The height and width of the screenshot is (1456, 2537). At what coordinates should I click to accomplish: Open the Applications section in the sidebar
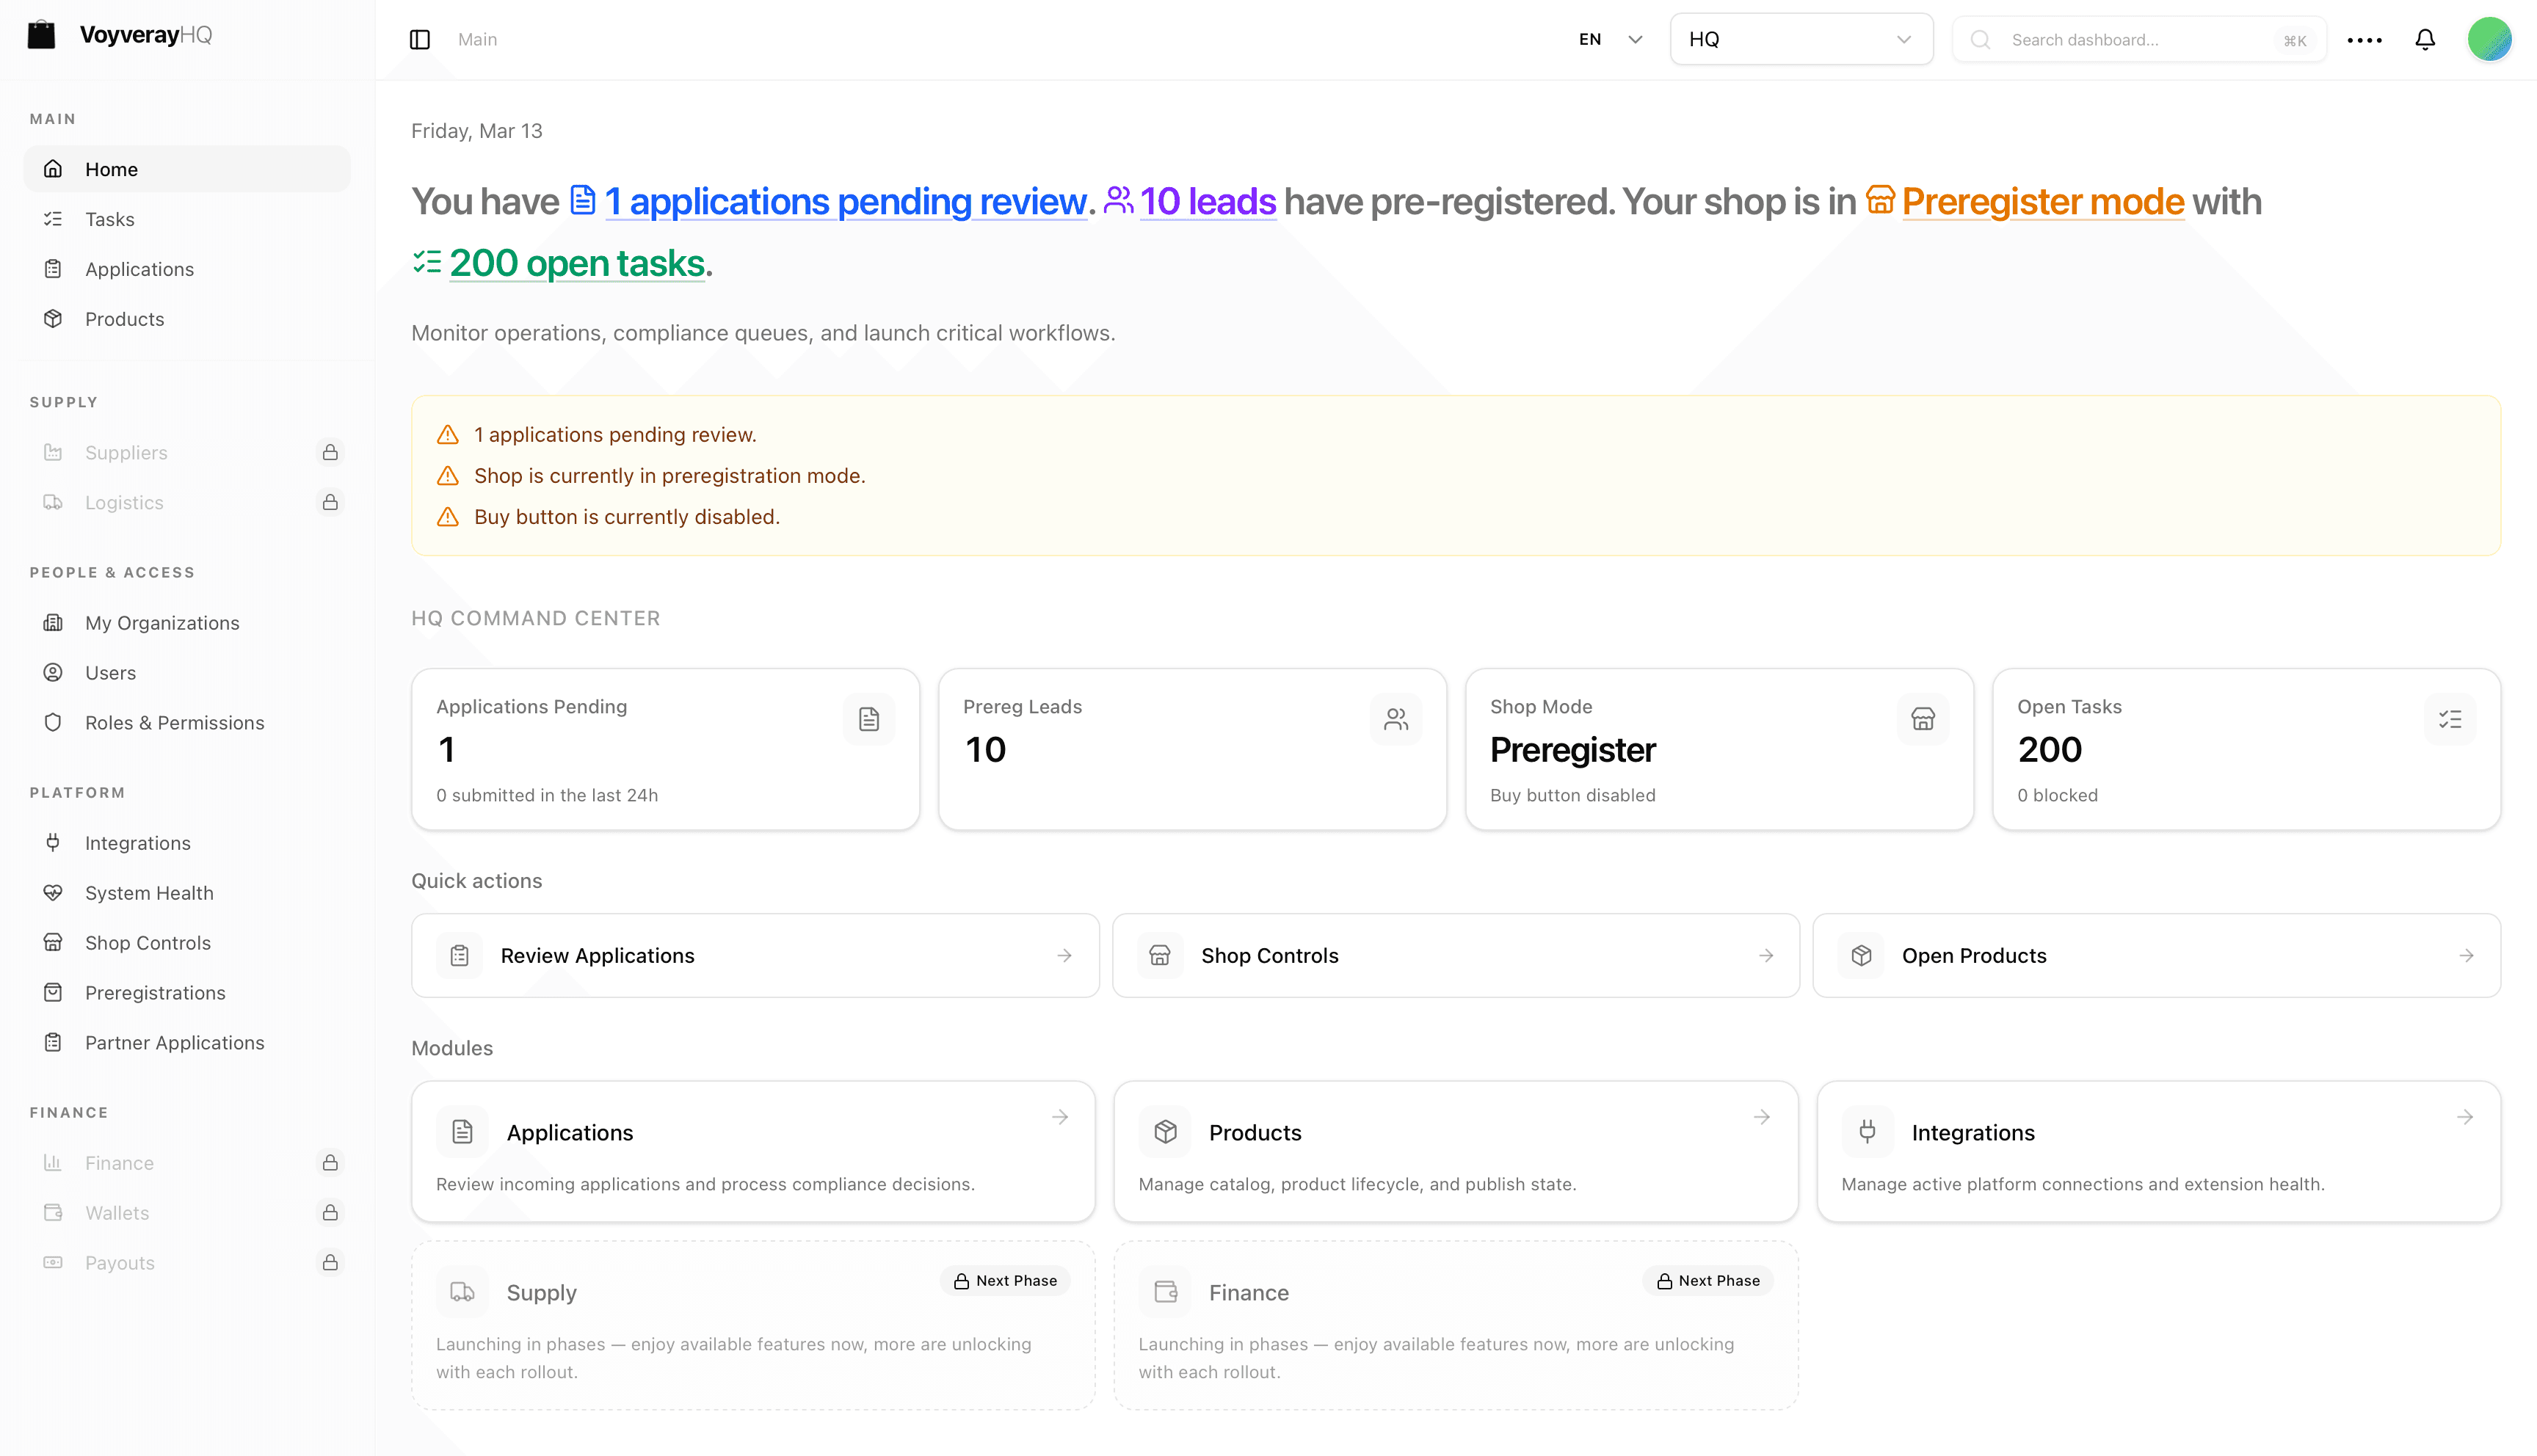[139, 269]
